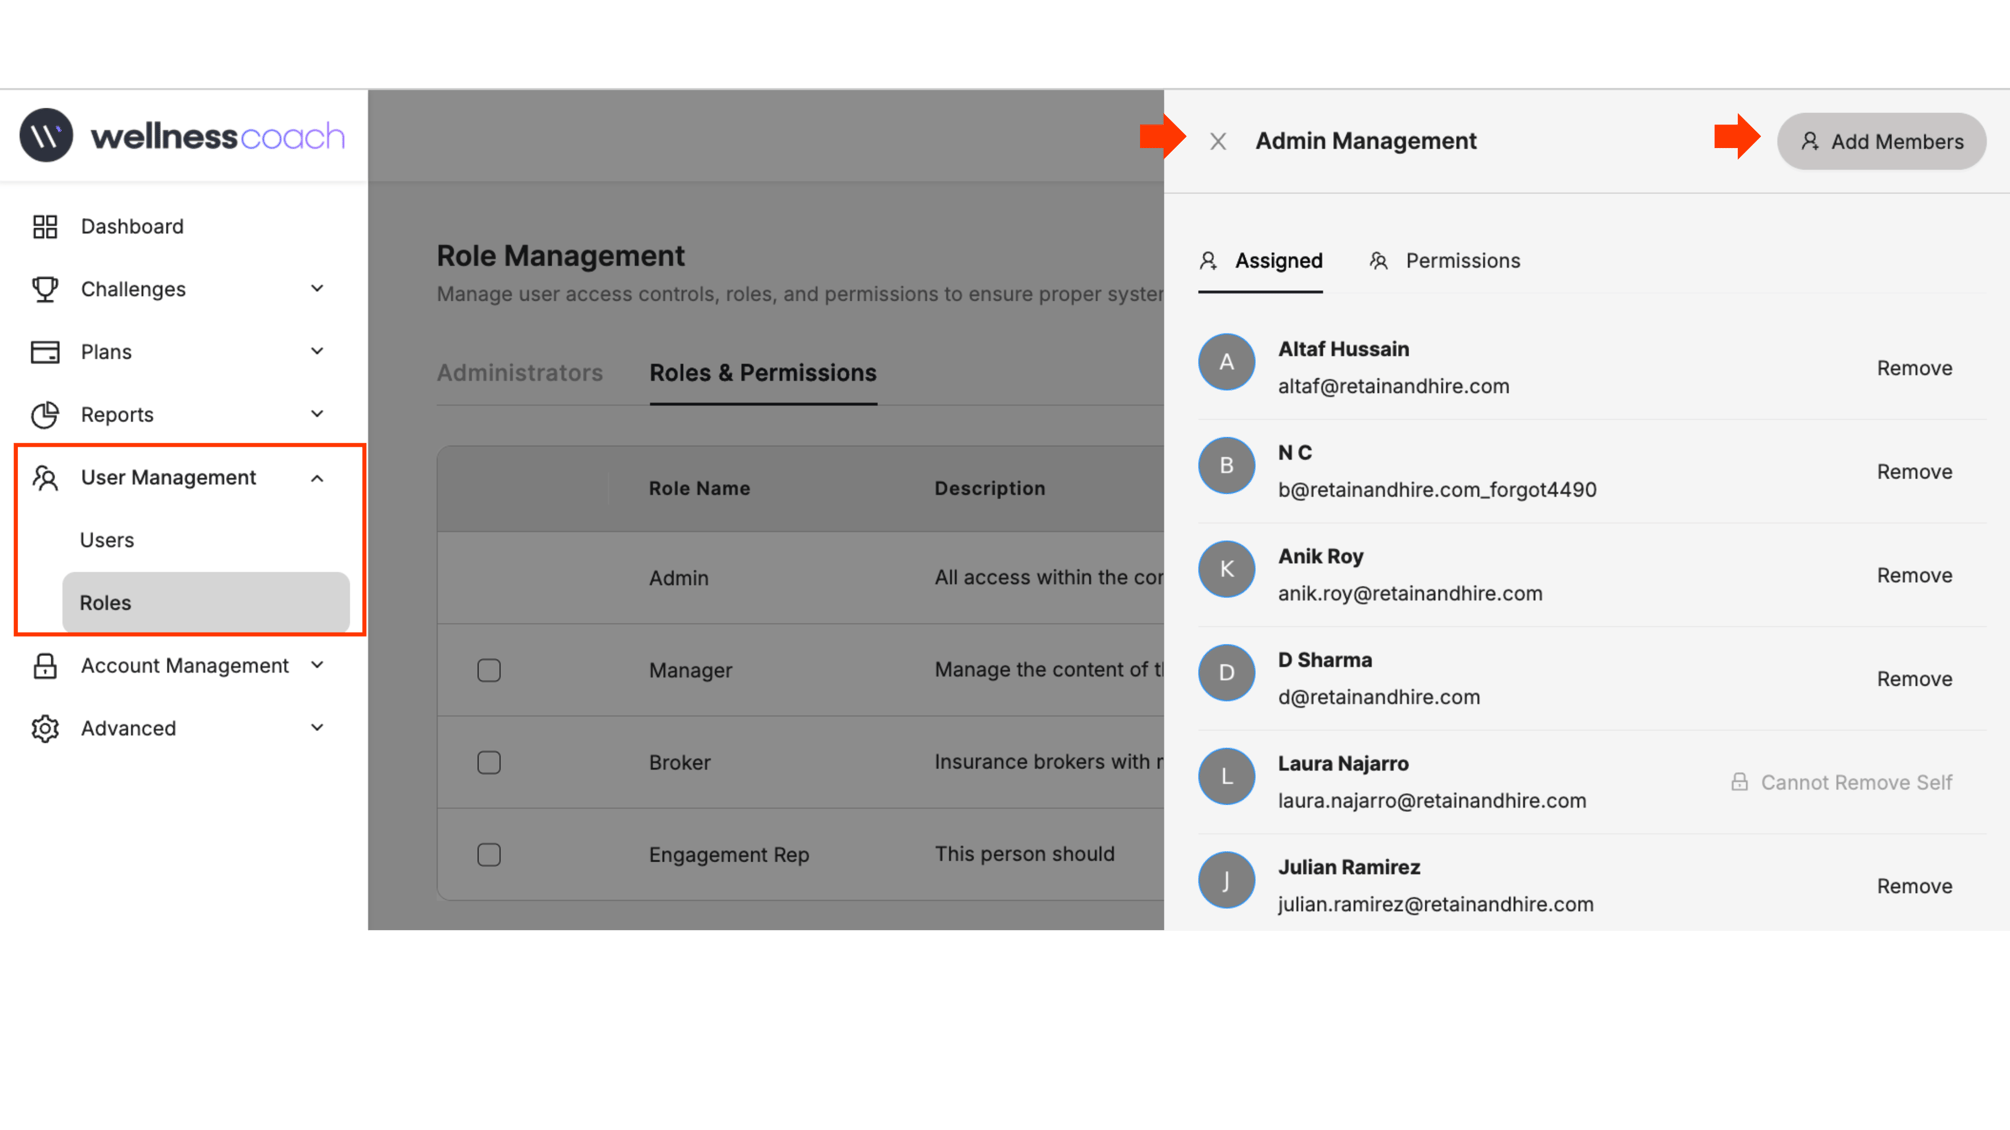The image size is (2010, 1130).
Task: Click the Description column header
Action: (x=990, y=489)
